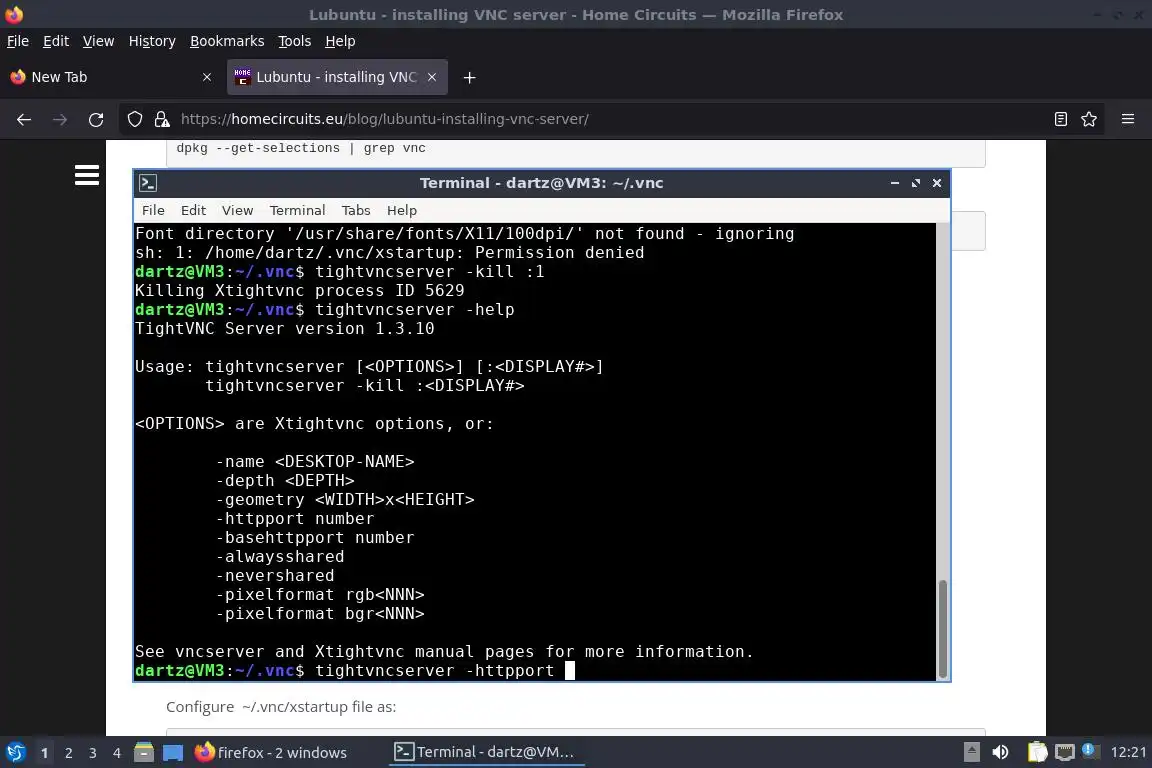Screen dimensions: 1152x768
Task: Open network monitor tray icon
Action: (x=1065, y=752)
